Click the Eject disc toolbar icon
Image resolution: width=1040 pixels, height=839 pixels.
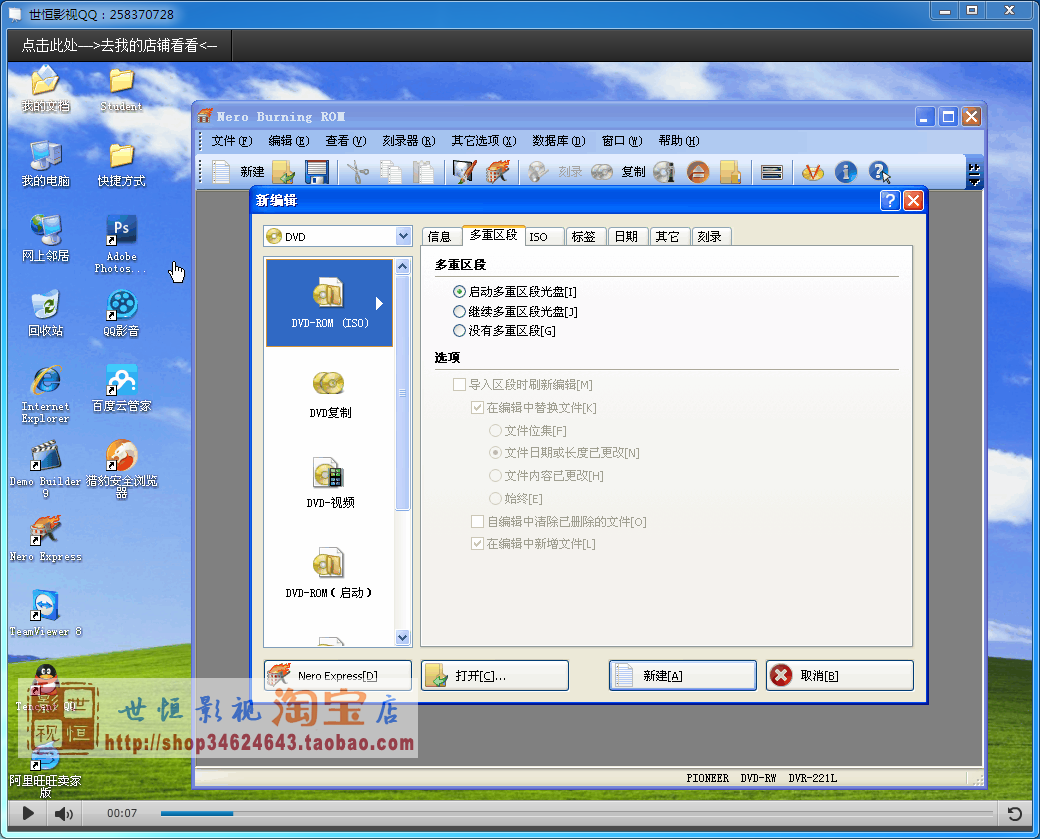click(698, 172)
